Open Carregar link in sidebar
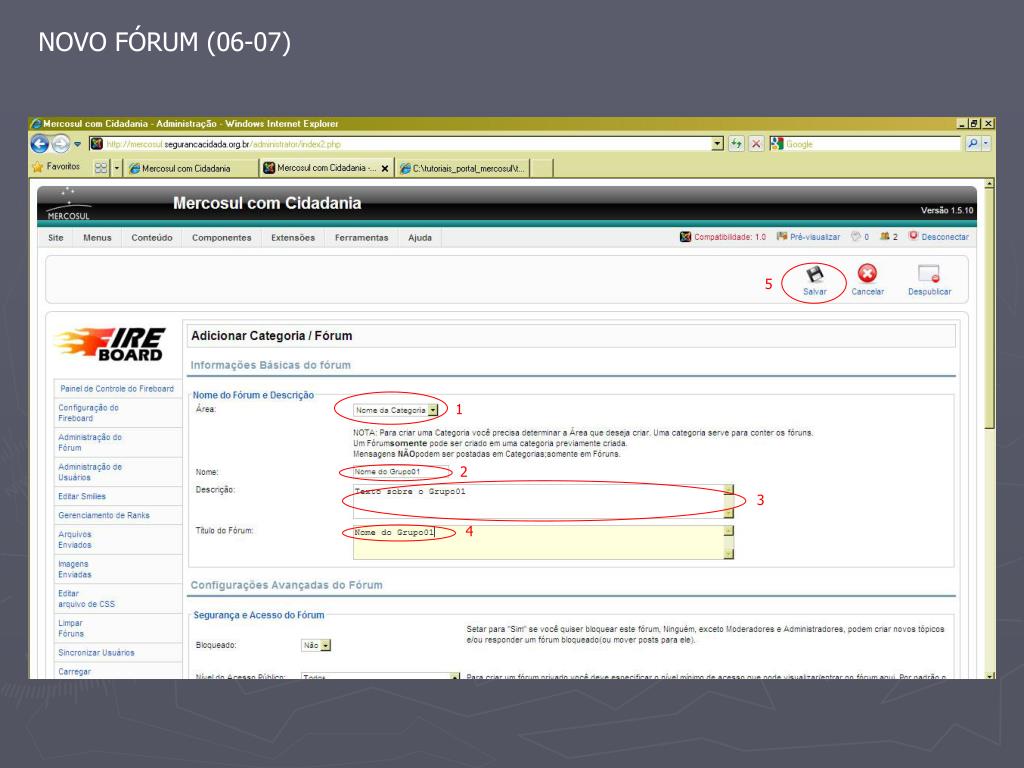Viewport: 1024px width, 768px height. click(74, 671)
